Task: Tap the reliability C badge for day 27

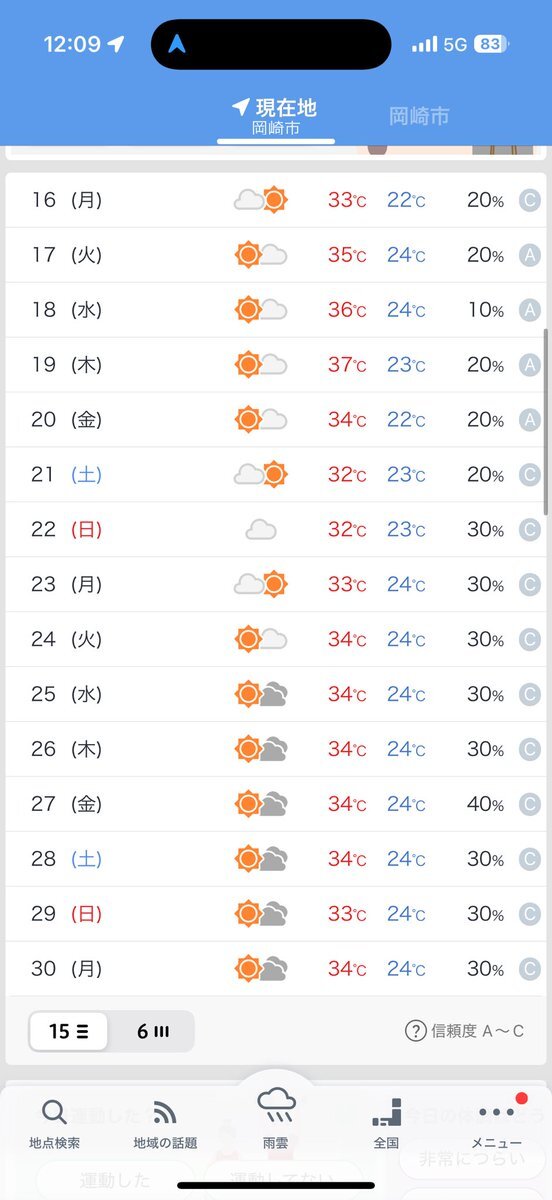Action: coord(529,804)
